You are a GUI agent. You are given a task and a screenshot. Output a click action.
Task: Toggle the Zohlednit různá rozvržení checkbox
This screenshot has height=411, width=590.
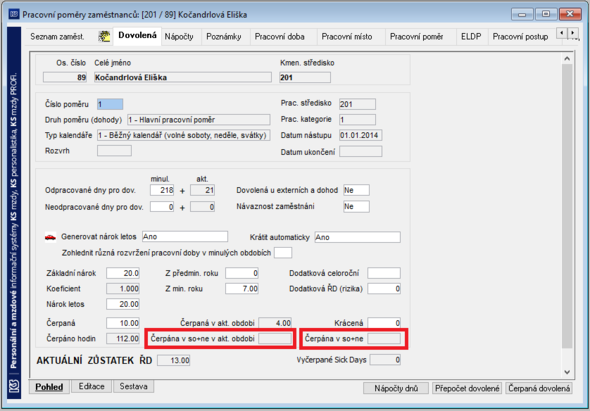283,253
